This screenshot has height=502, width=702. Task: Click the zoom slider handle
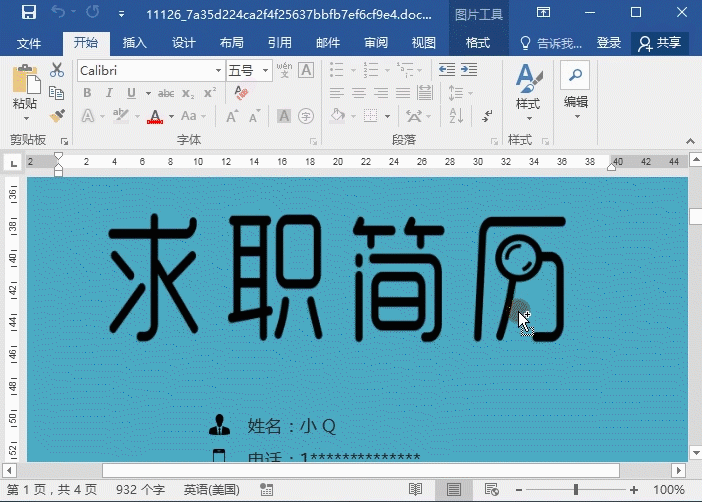click(576, 490)
